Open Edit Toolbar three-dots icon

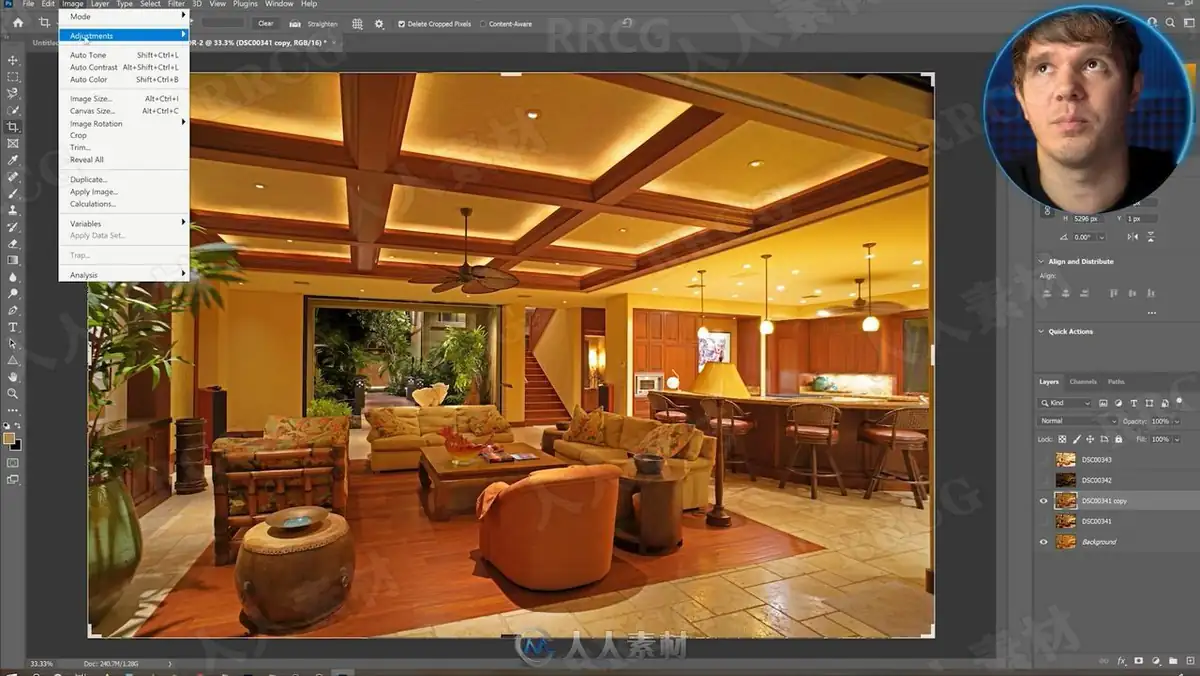pos(13,410)
